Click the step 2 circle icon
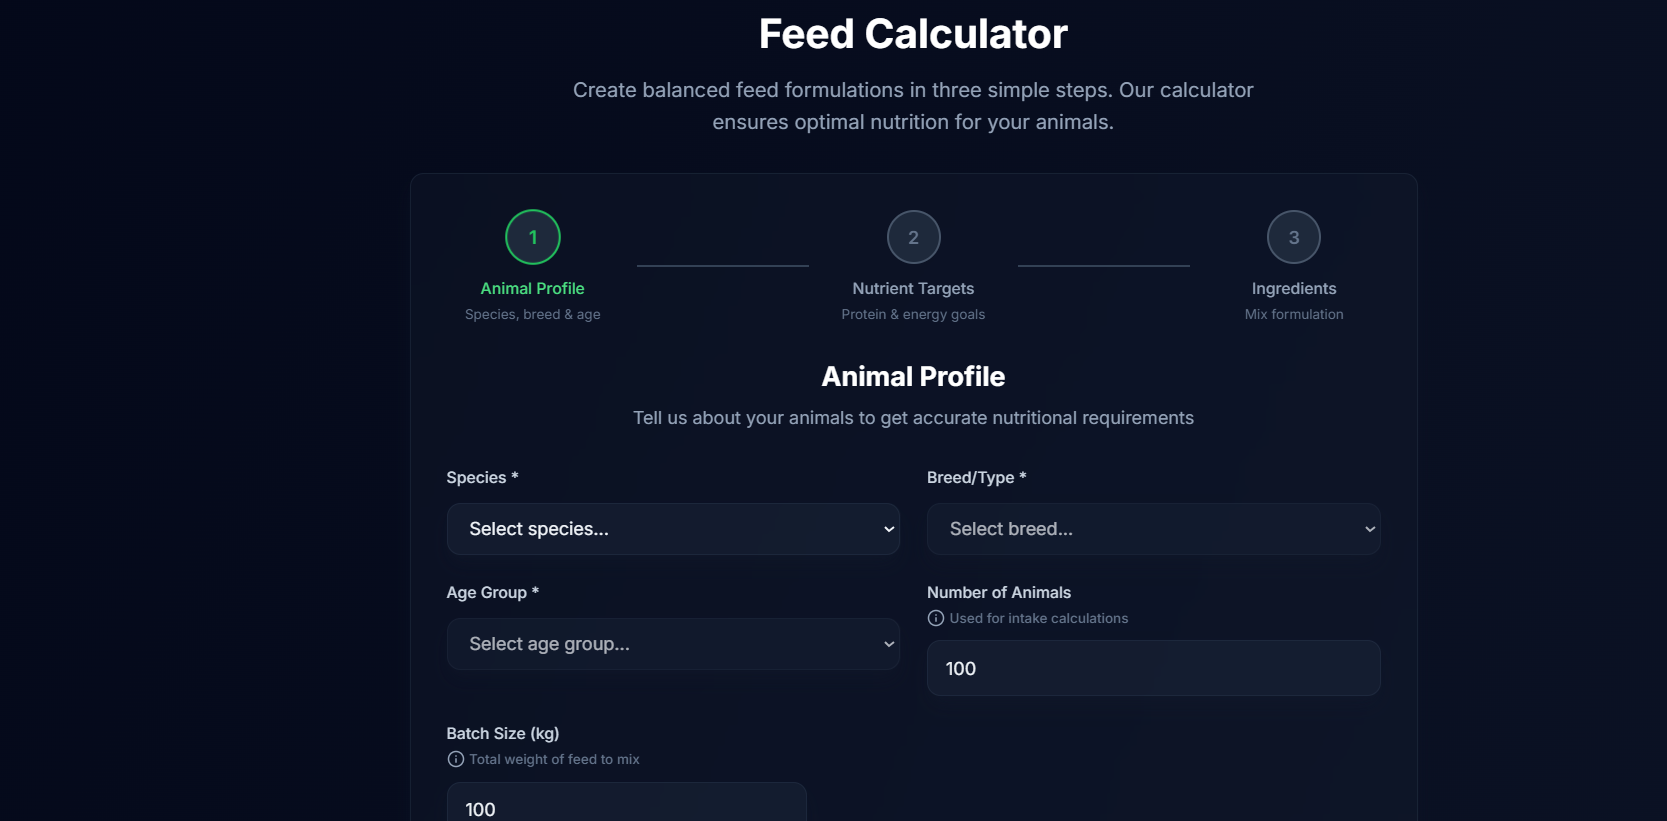This screenshot has width=1667, height=821. coord(913,237)
